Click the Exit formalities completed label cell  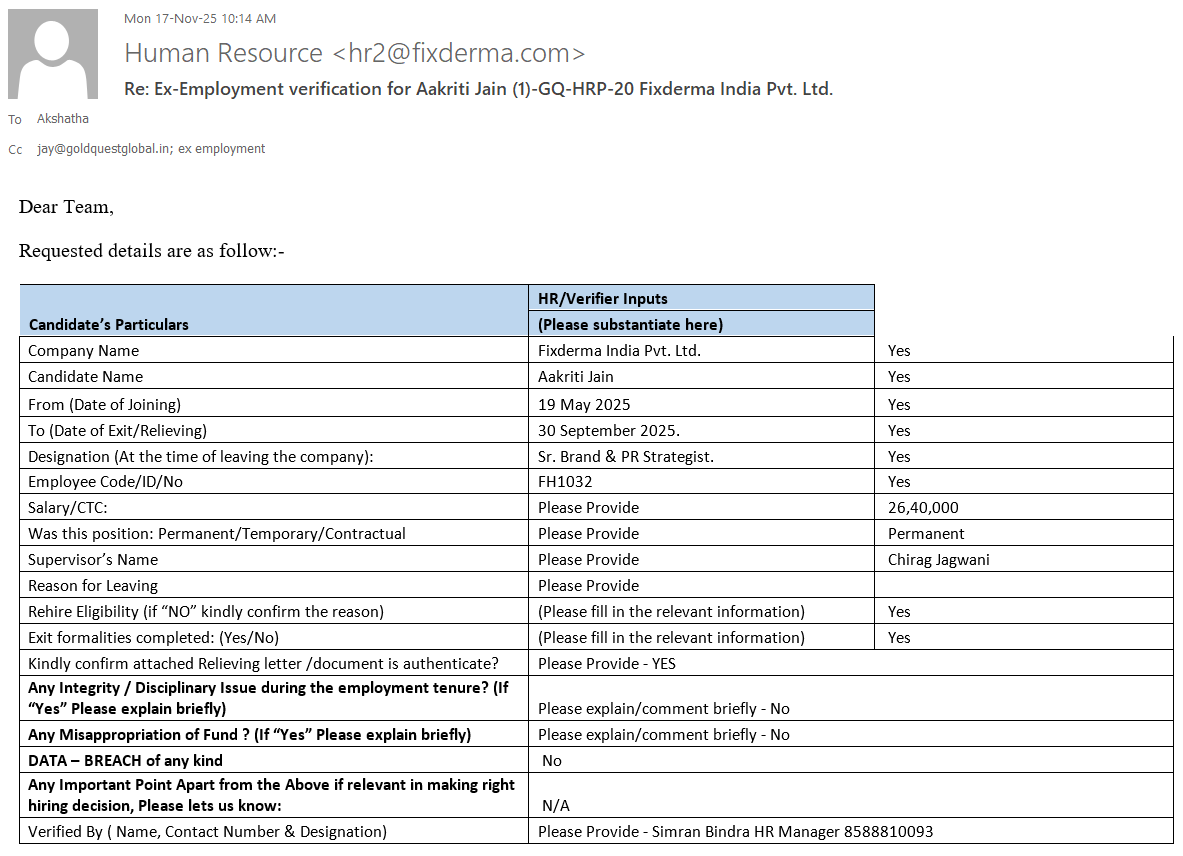[x=274, y=637]
